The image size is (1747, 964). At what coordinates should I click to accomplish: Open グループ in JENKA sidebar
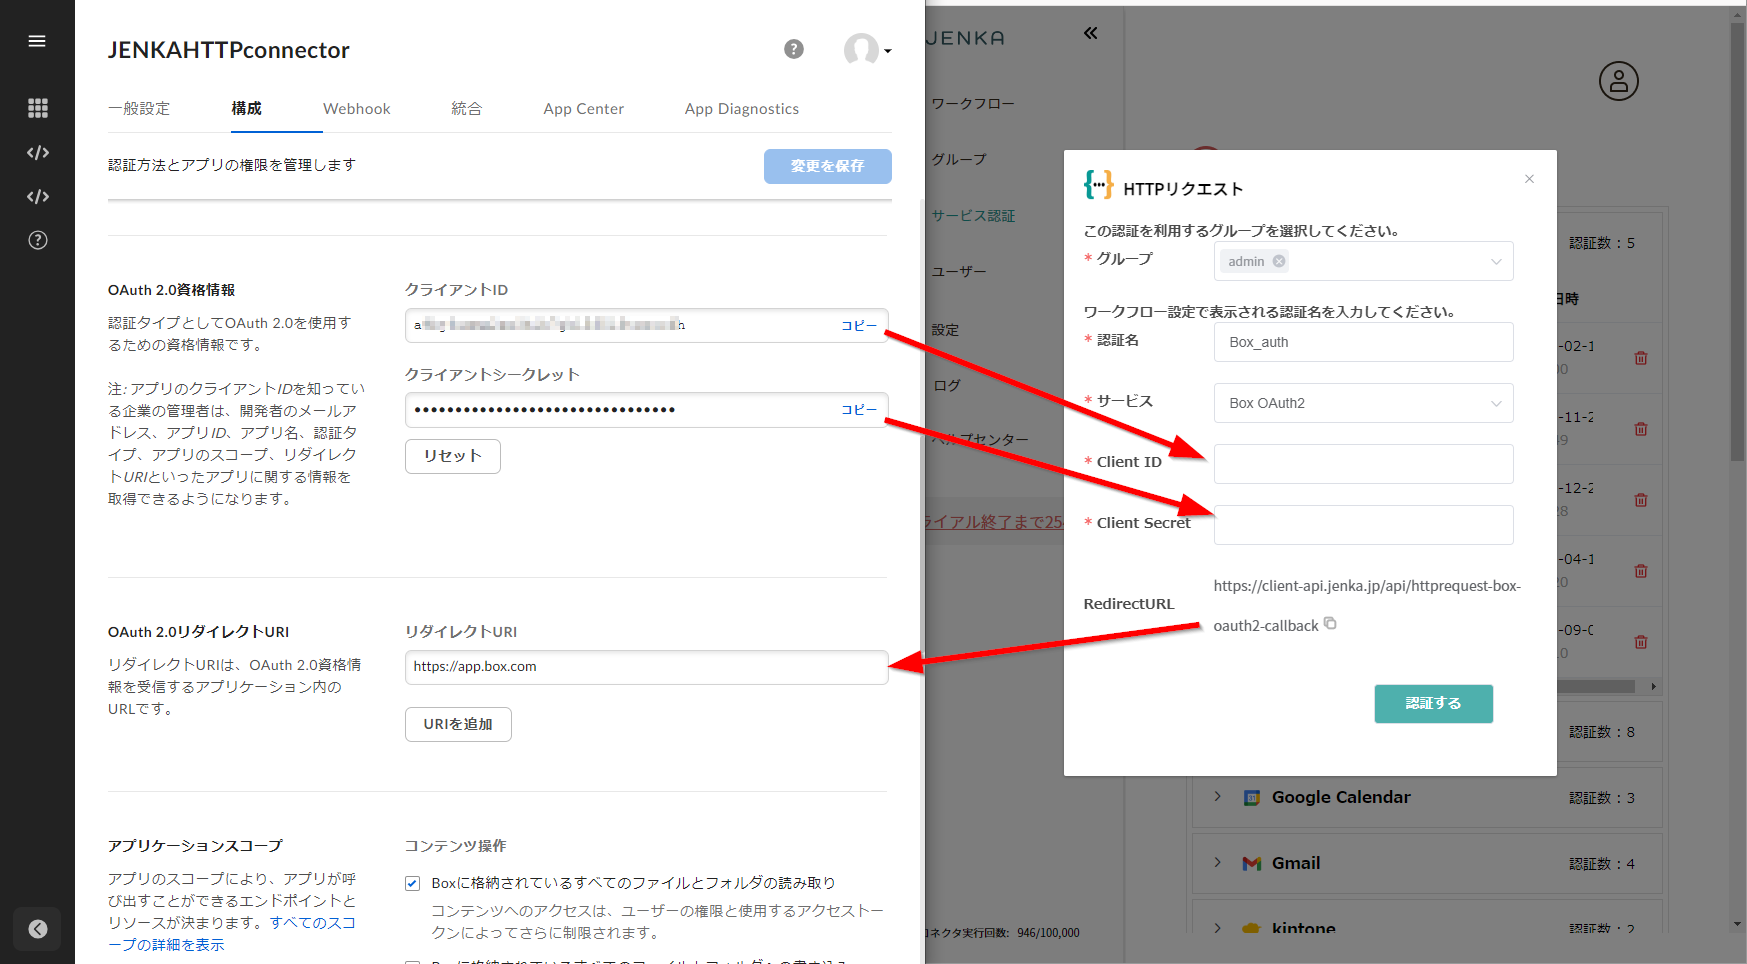pyautogui.click(x=959, y=160)
